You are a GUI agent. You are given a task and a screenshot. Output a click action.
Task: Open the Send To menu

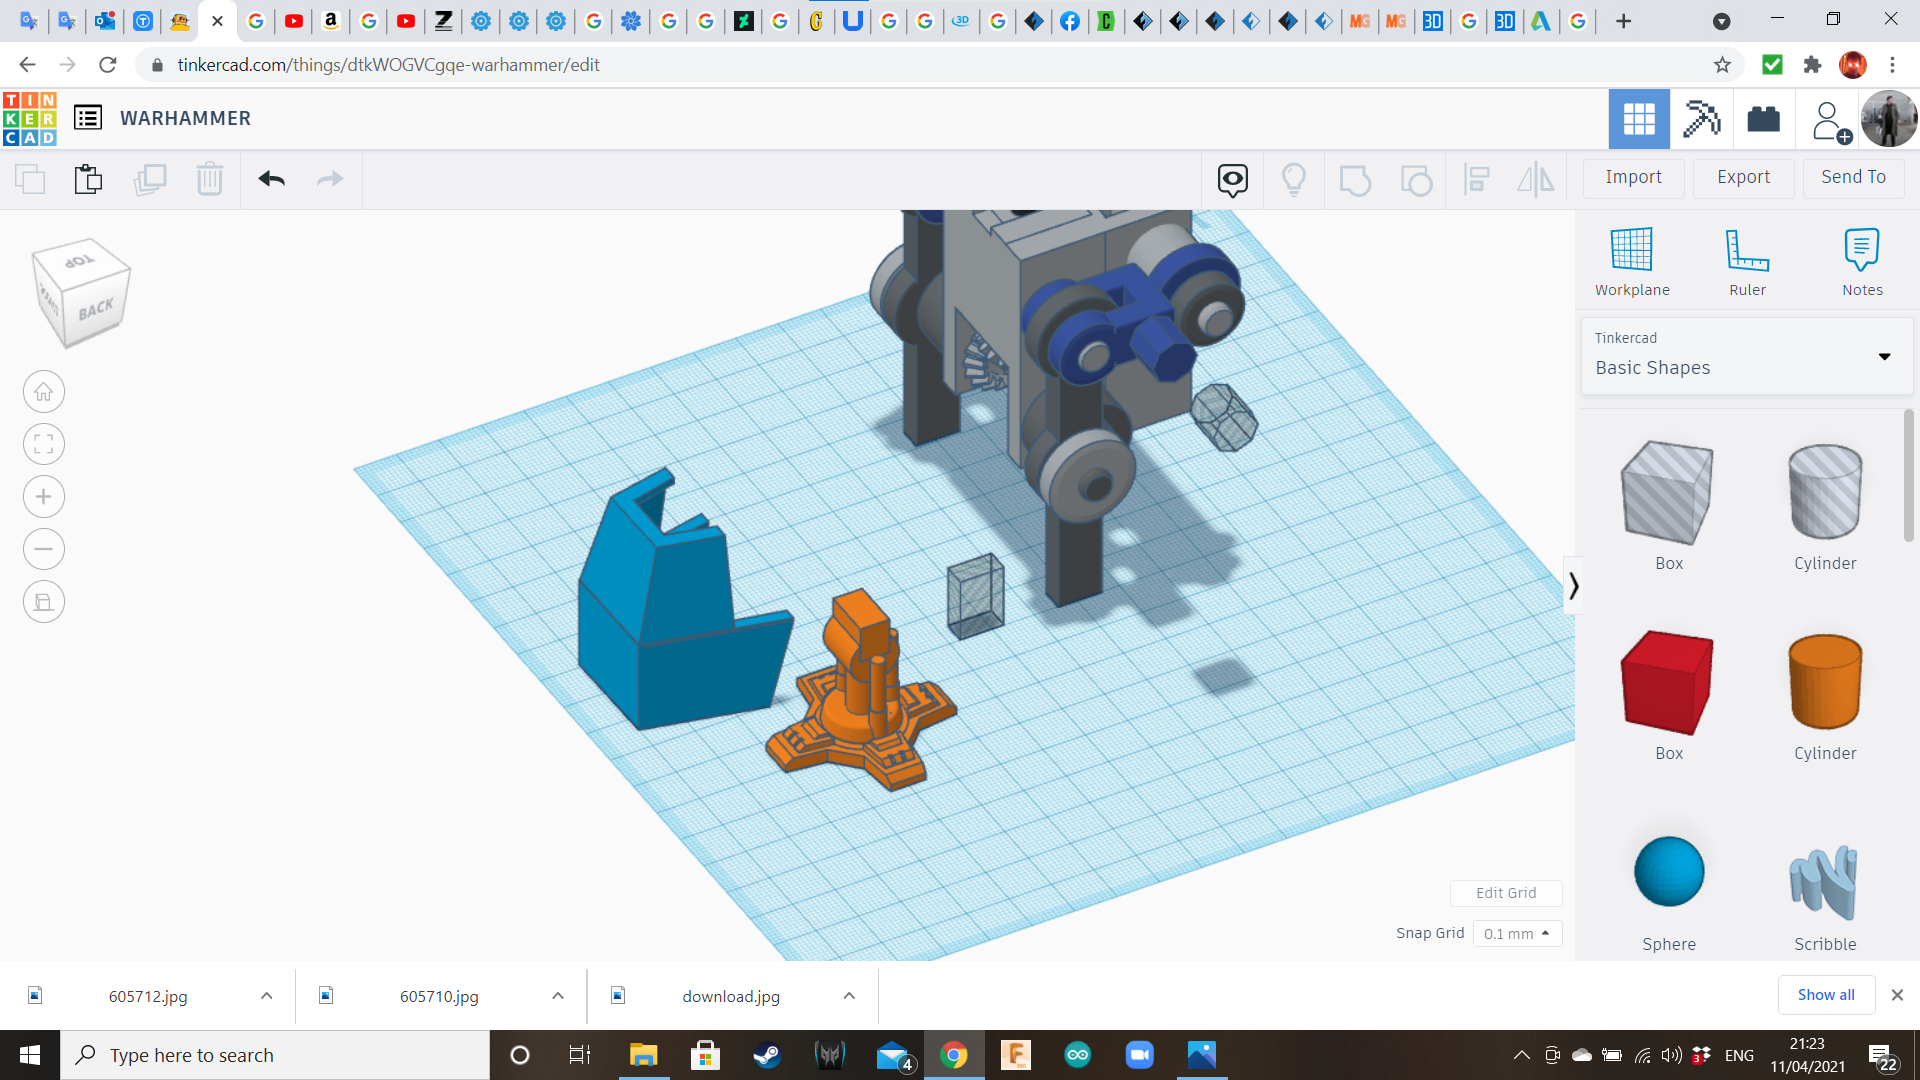point(1853,177)
